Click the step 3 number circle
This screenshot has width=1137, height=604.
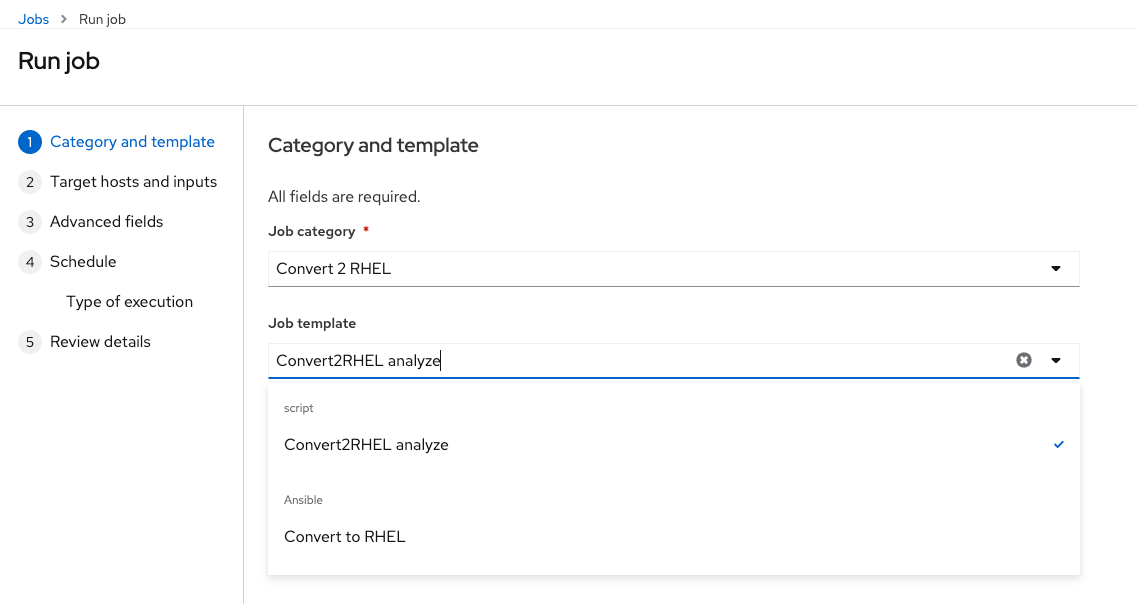[30, 222]
